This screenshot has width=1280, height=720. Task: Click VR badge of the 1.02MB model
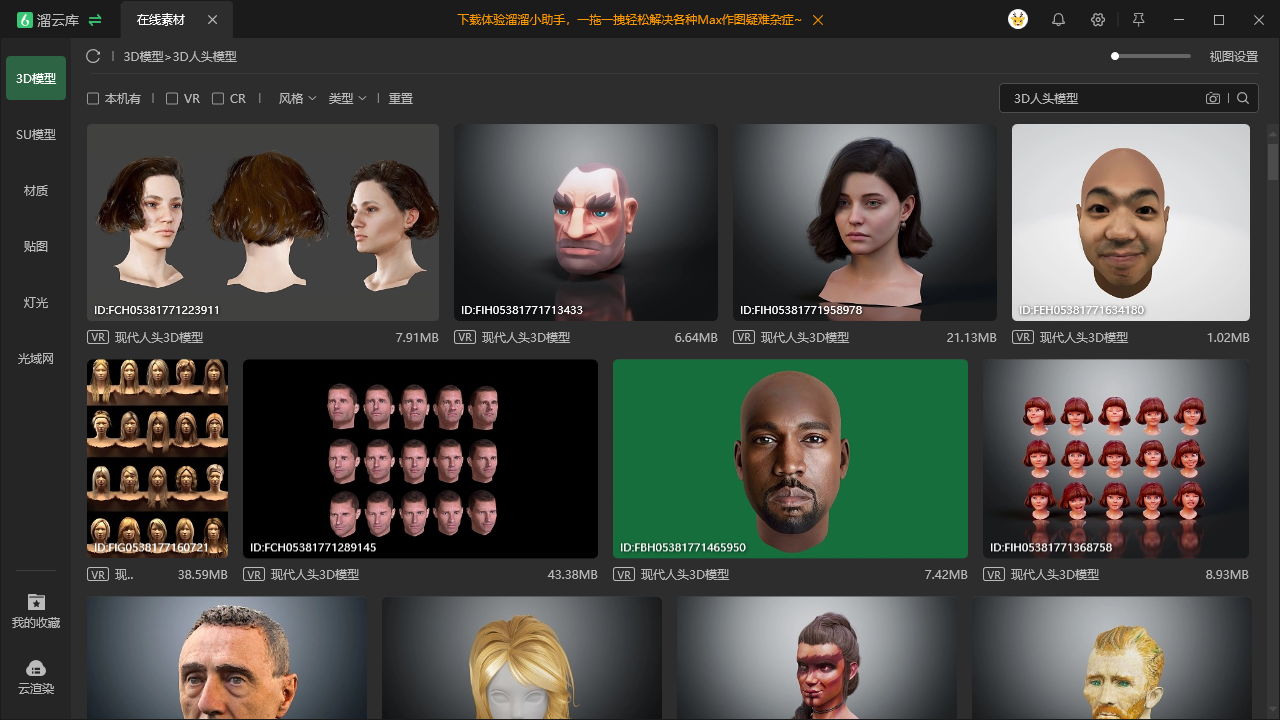click(1023, 337)
